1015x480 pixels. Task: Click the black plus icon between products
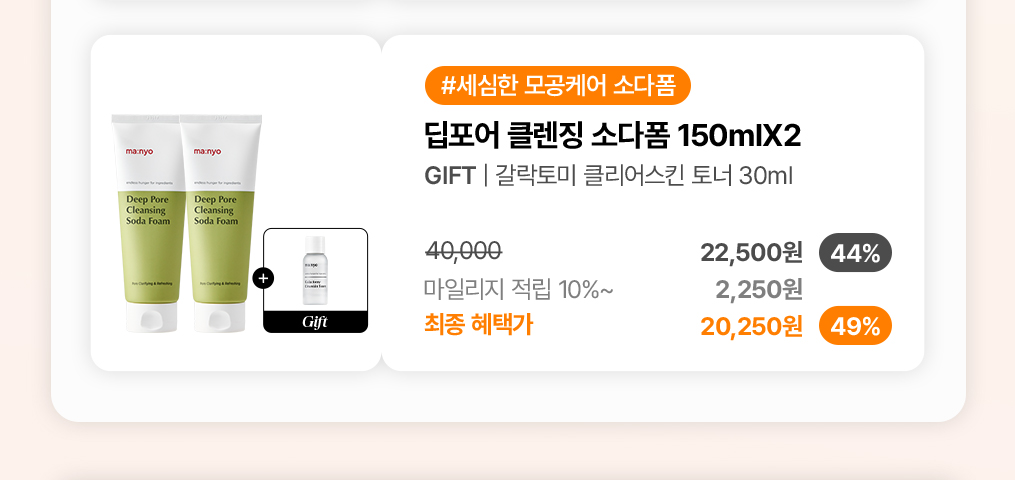264,278
